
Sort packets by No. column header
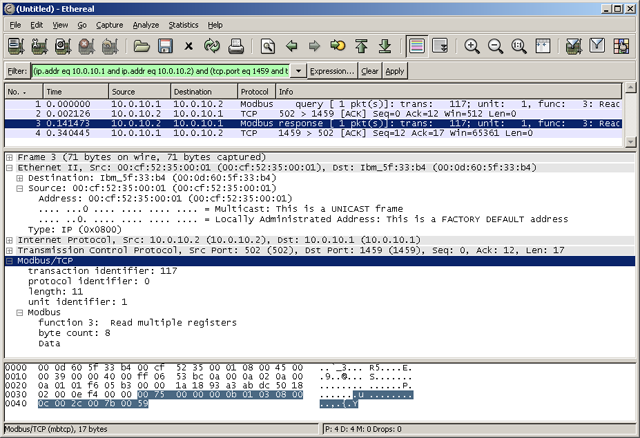coord(23,91)
